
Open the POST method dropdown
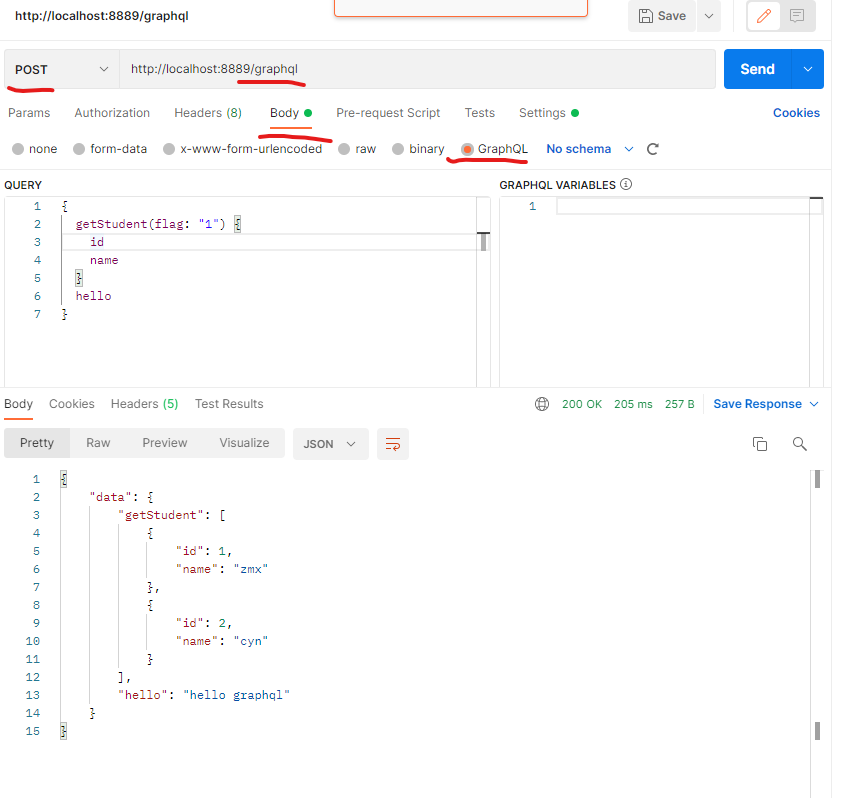point(61,69)
